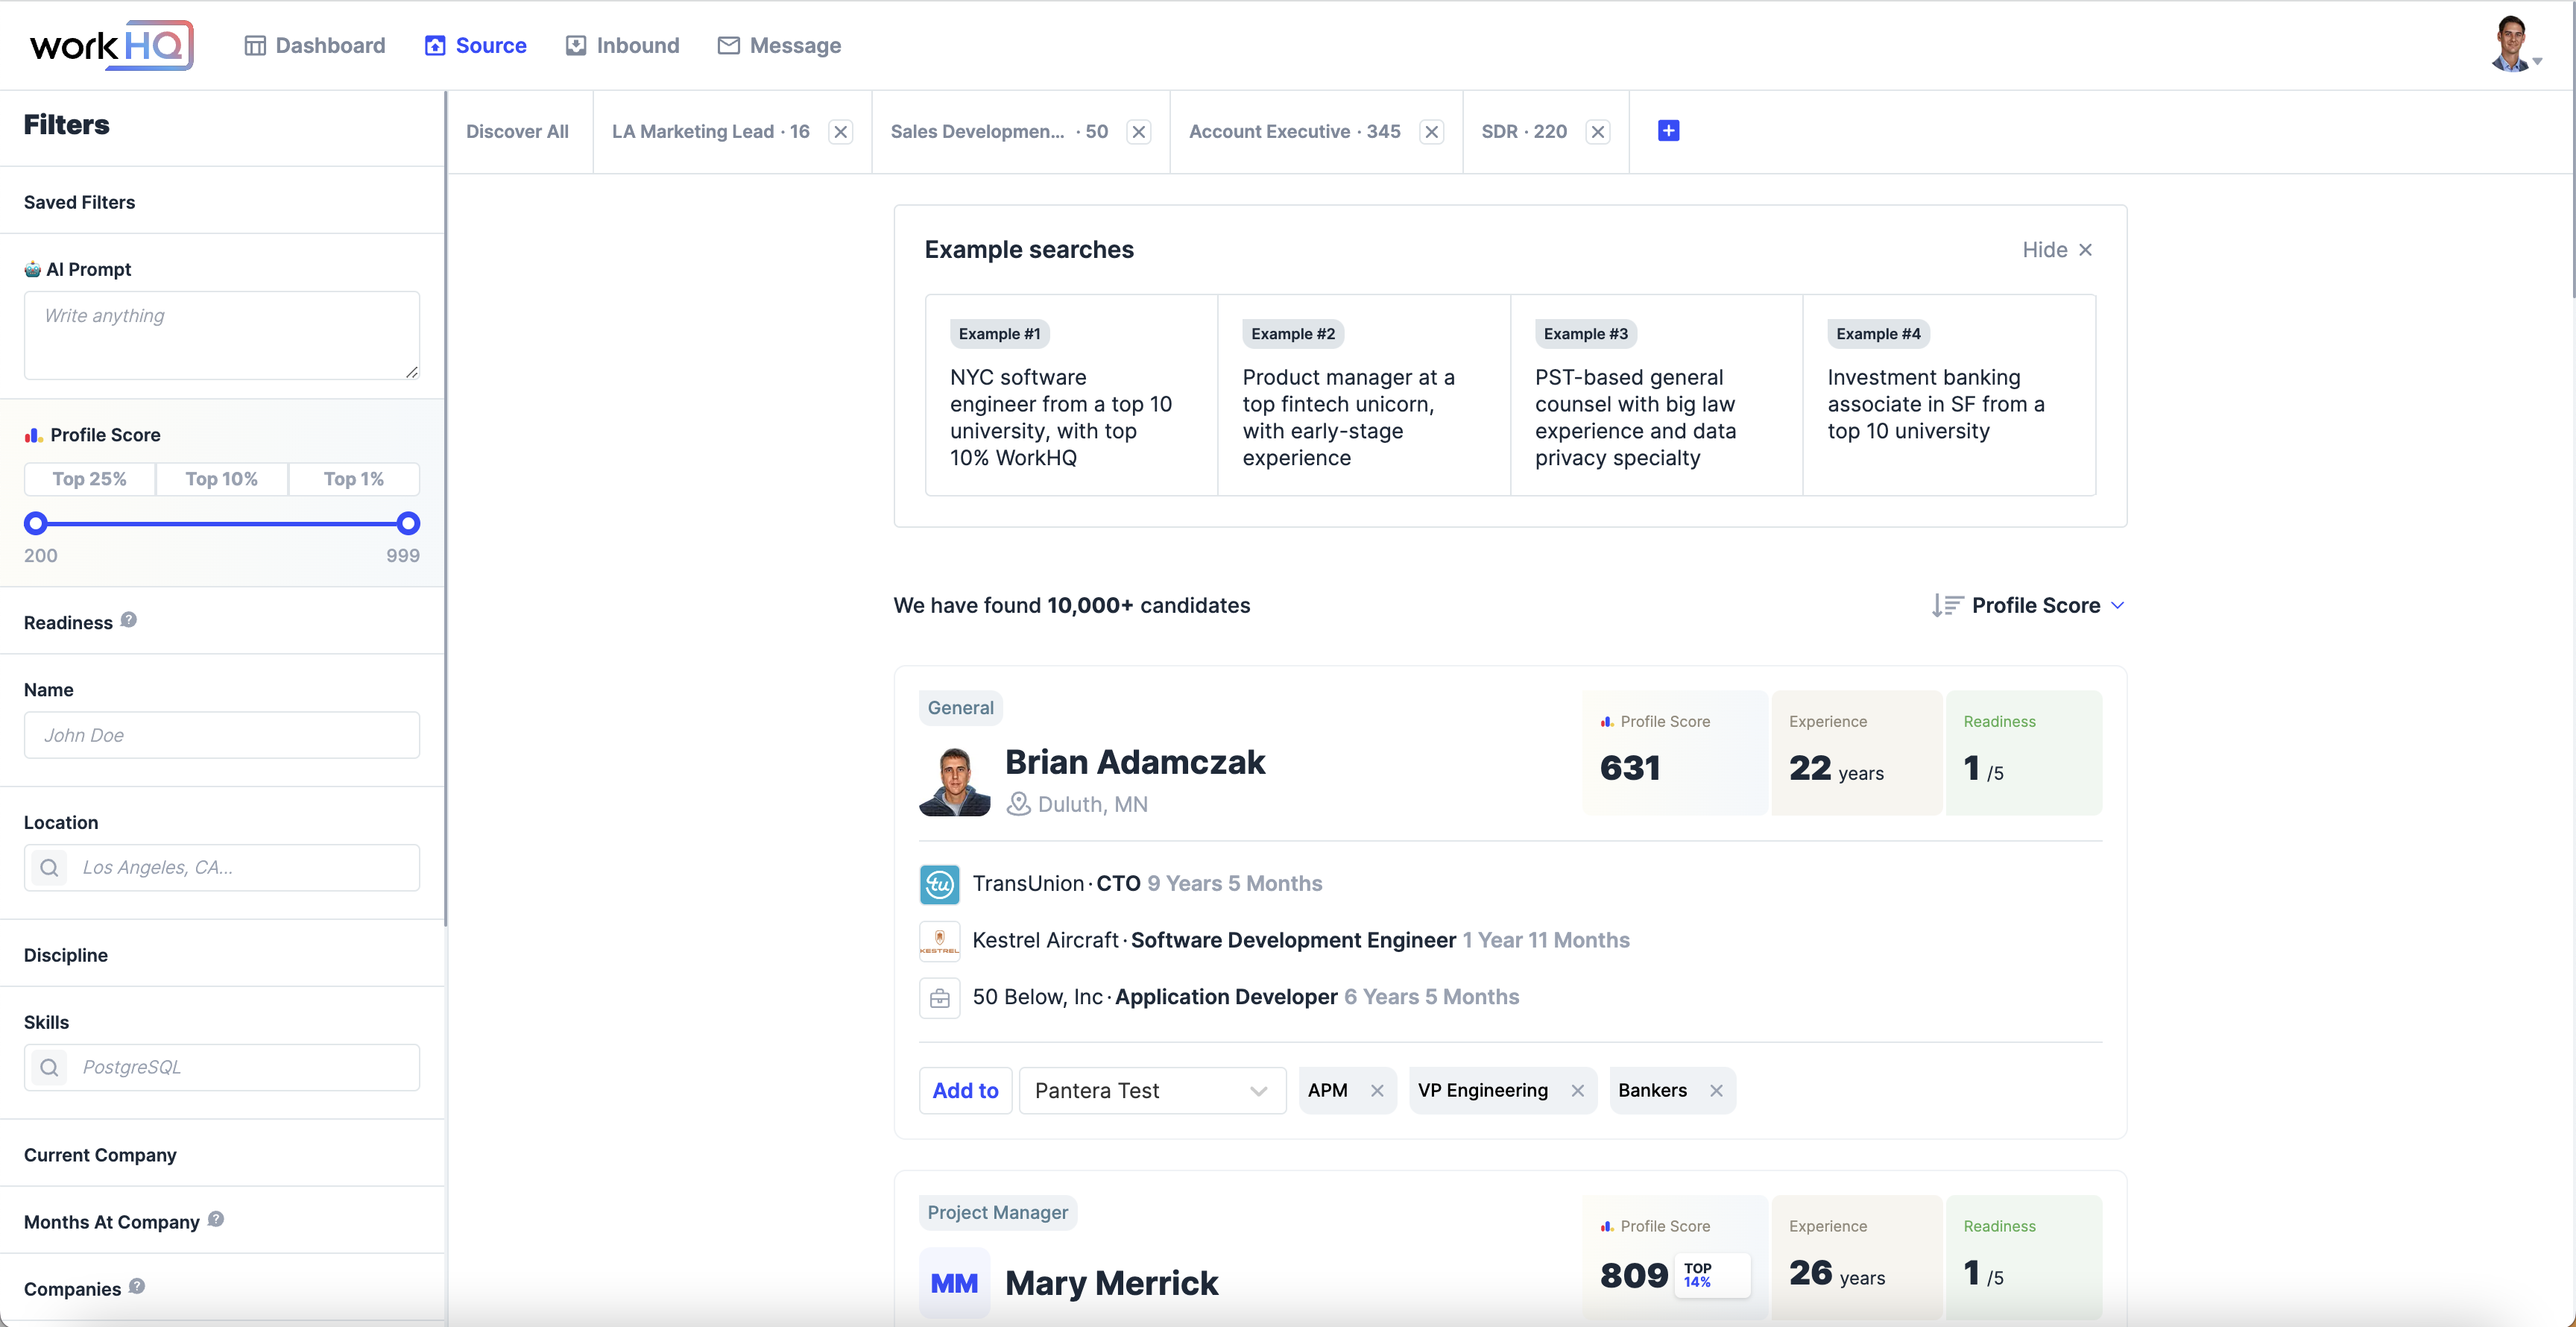This screenshot has height=1327, width=2576.
Task: Remove the APM tag from Brian
Action: [1377, 1090]
